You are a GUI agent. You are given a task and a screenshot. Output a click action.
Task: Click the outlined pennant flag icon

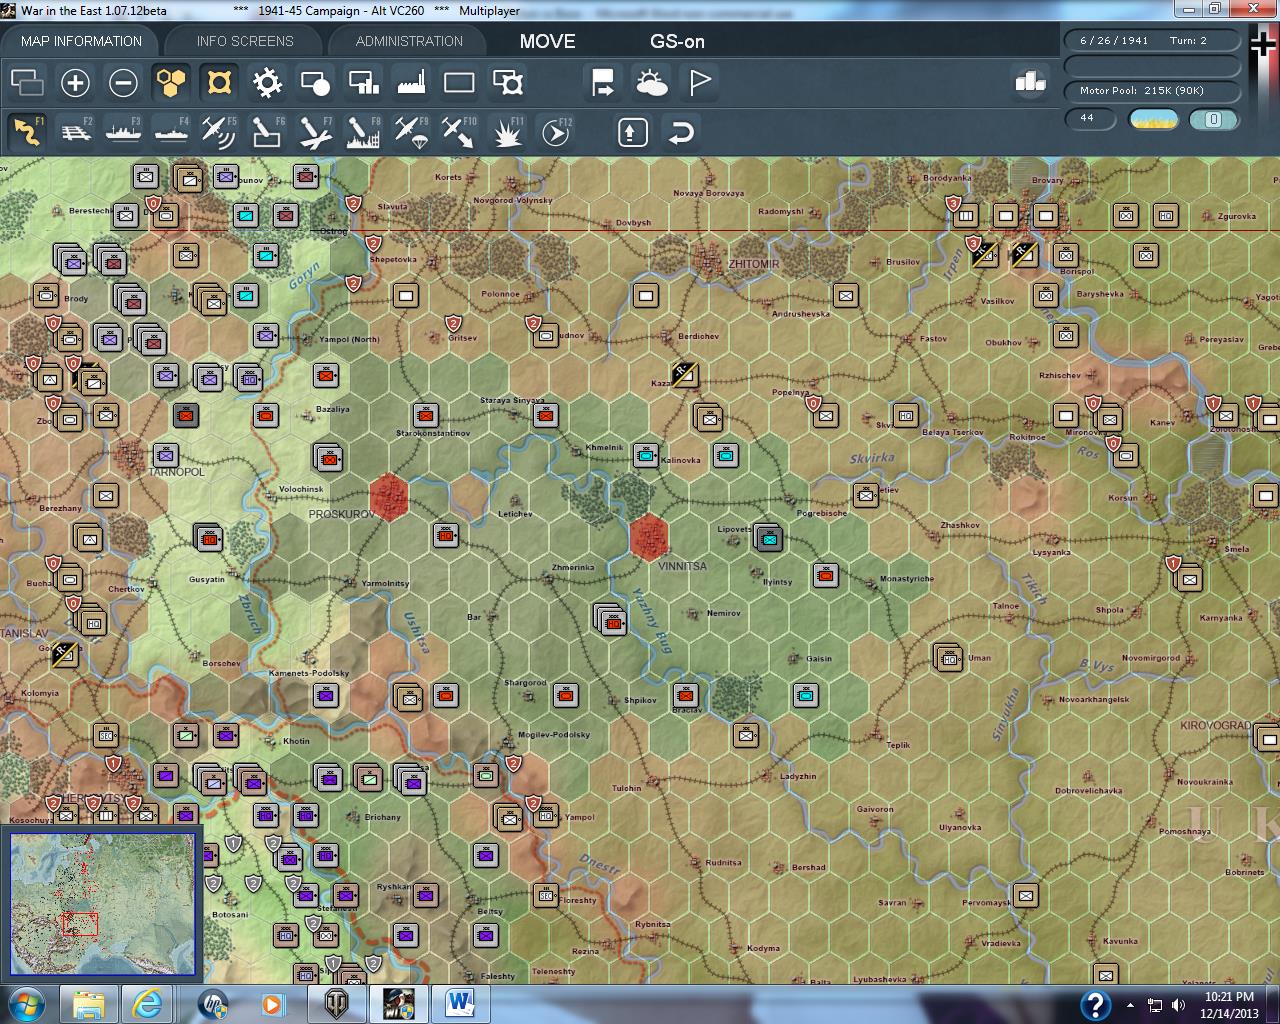tap(699, 82)
